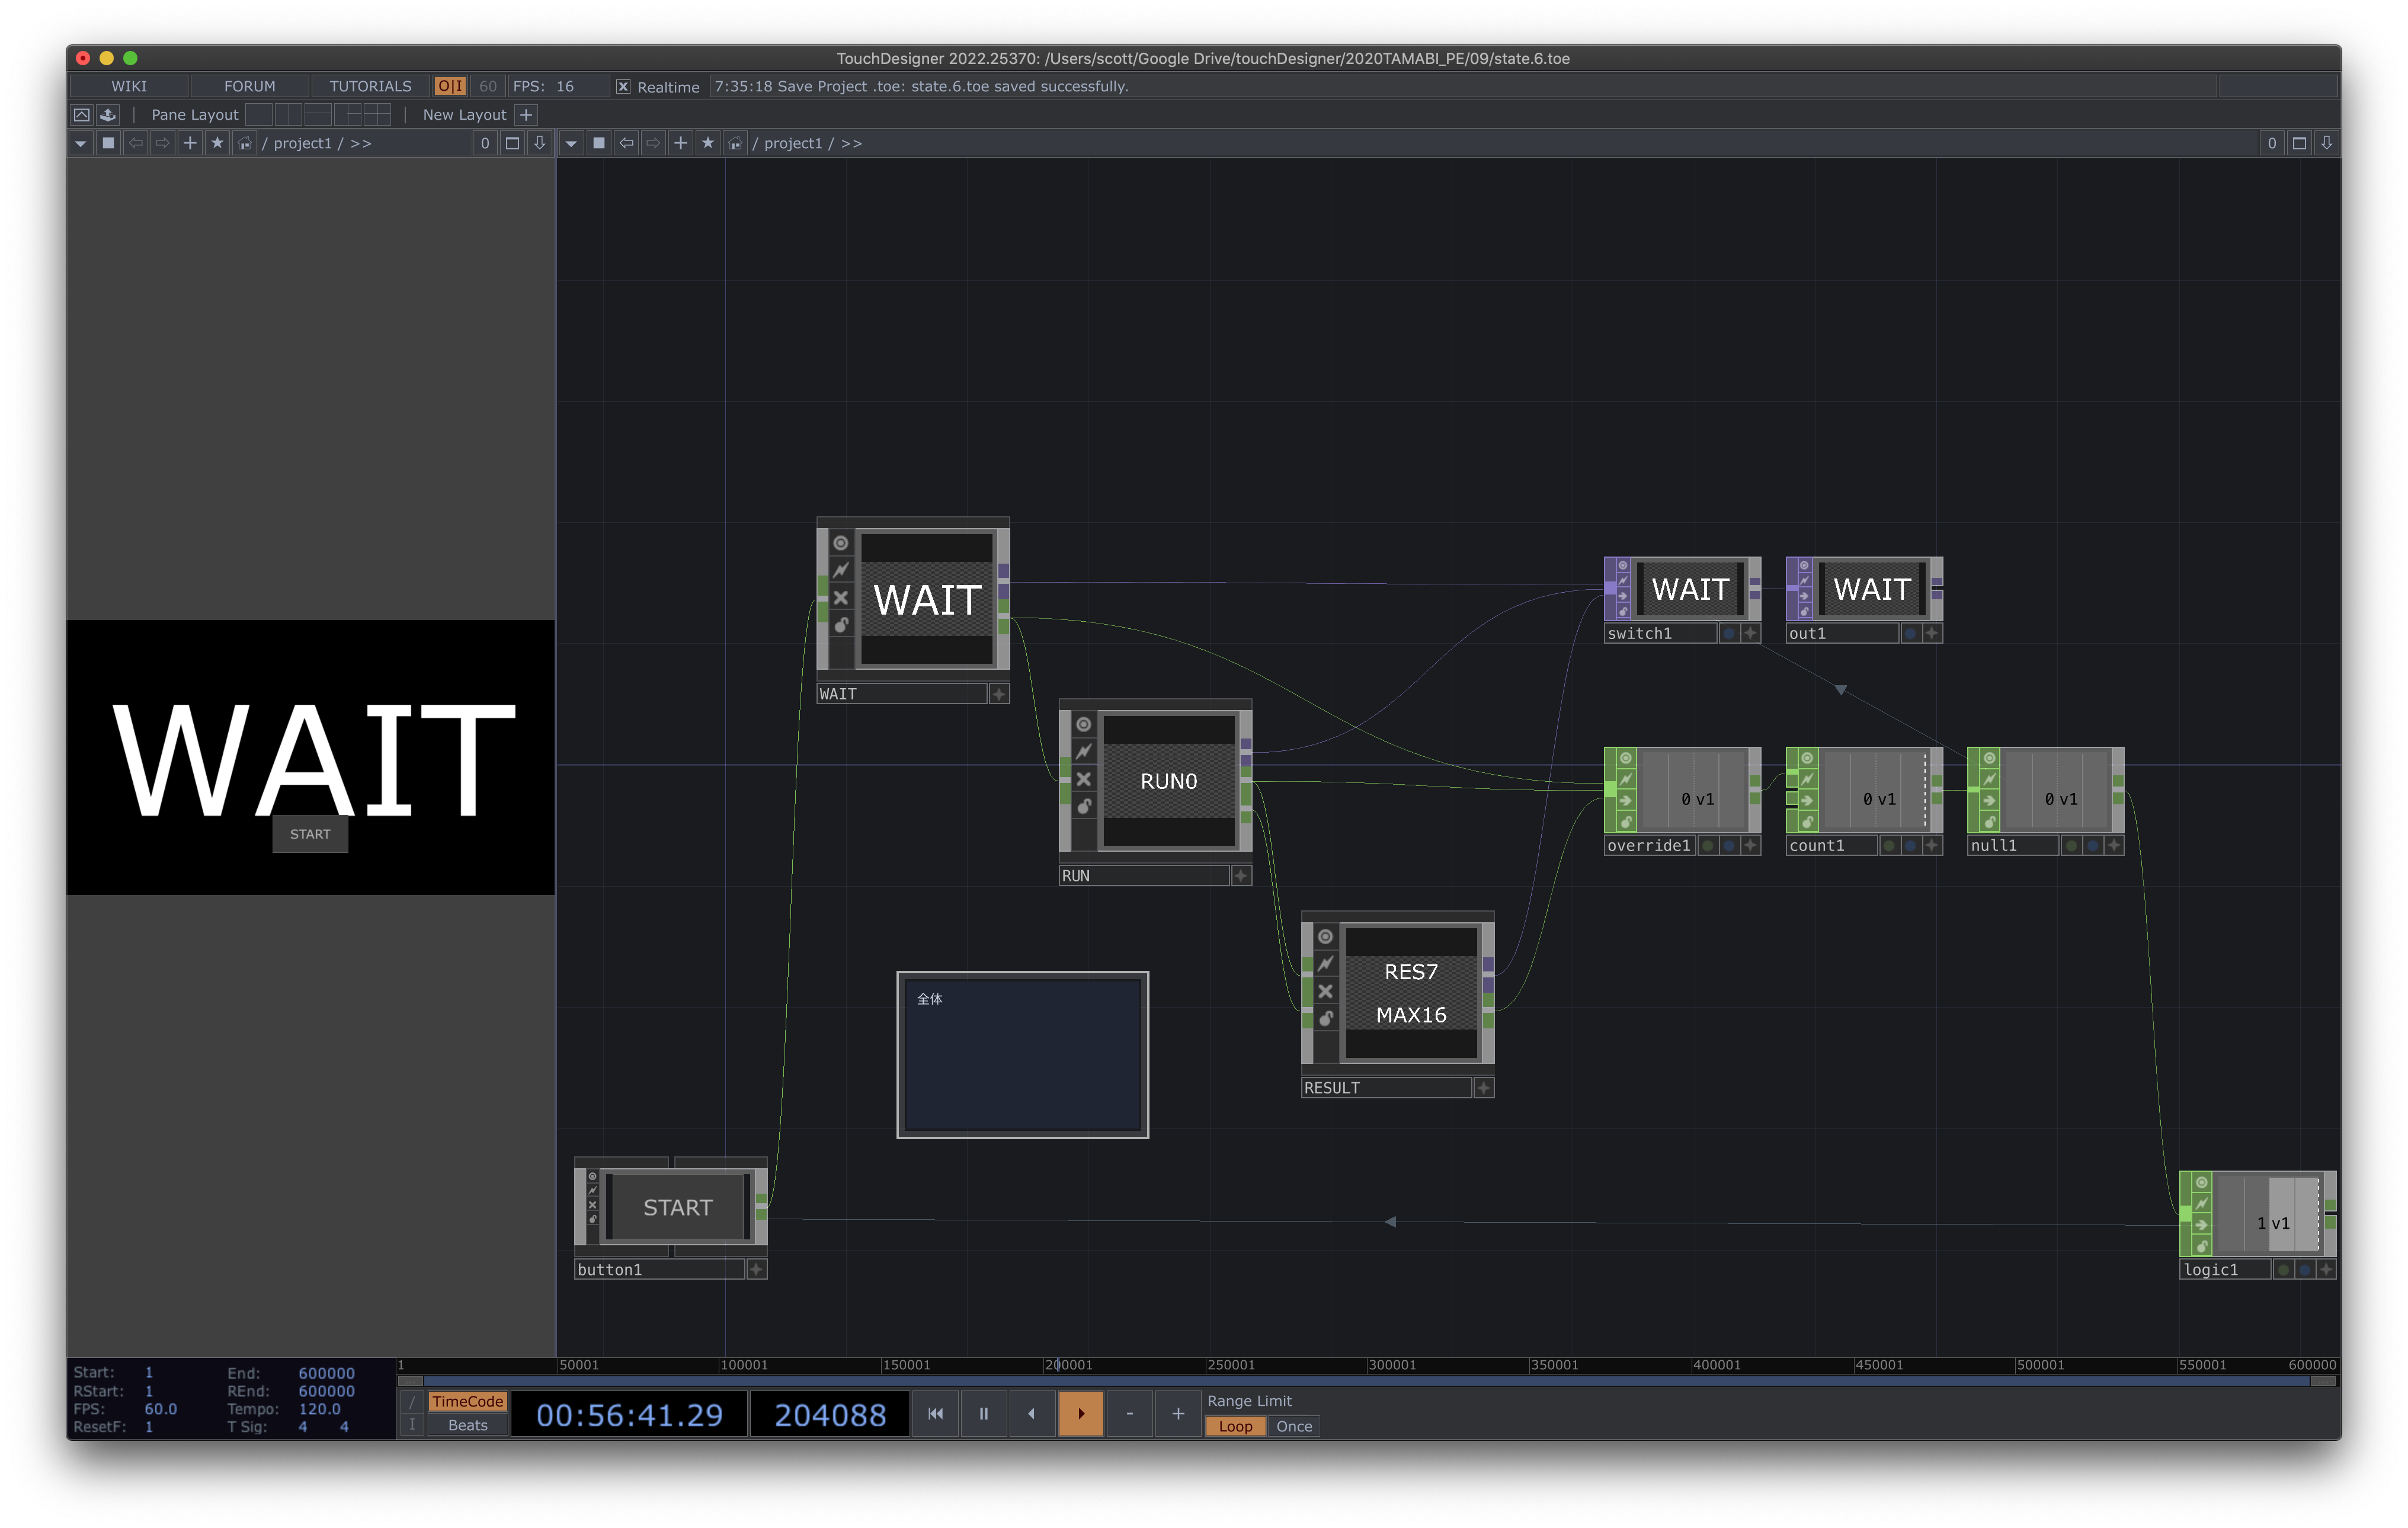Click the viewer active icon on WAIT node
This screenshot has height=1528, width=2408.
(x=841, y=543)
